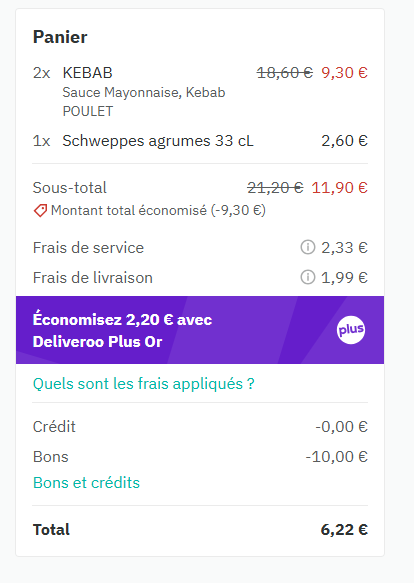Click the purple Deliveroo Plus Or banner
The image size is (414, 583).
click(200, 330)
